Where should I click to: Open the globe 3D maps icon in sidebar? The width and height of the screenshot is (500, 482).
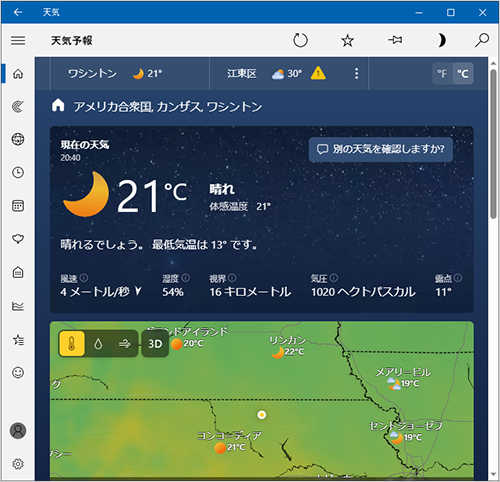pos(18,139)
